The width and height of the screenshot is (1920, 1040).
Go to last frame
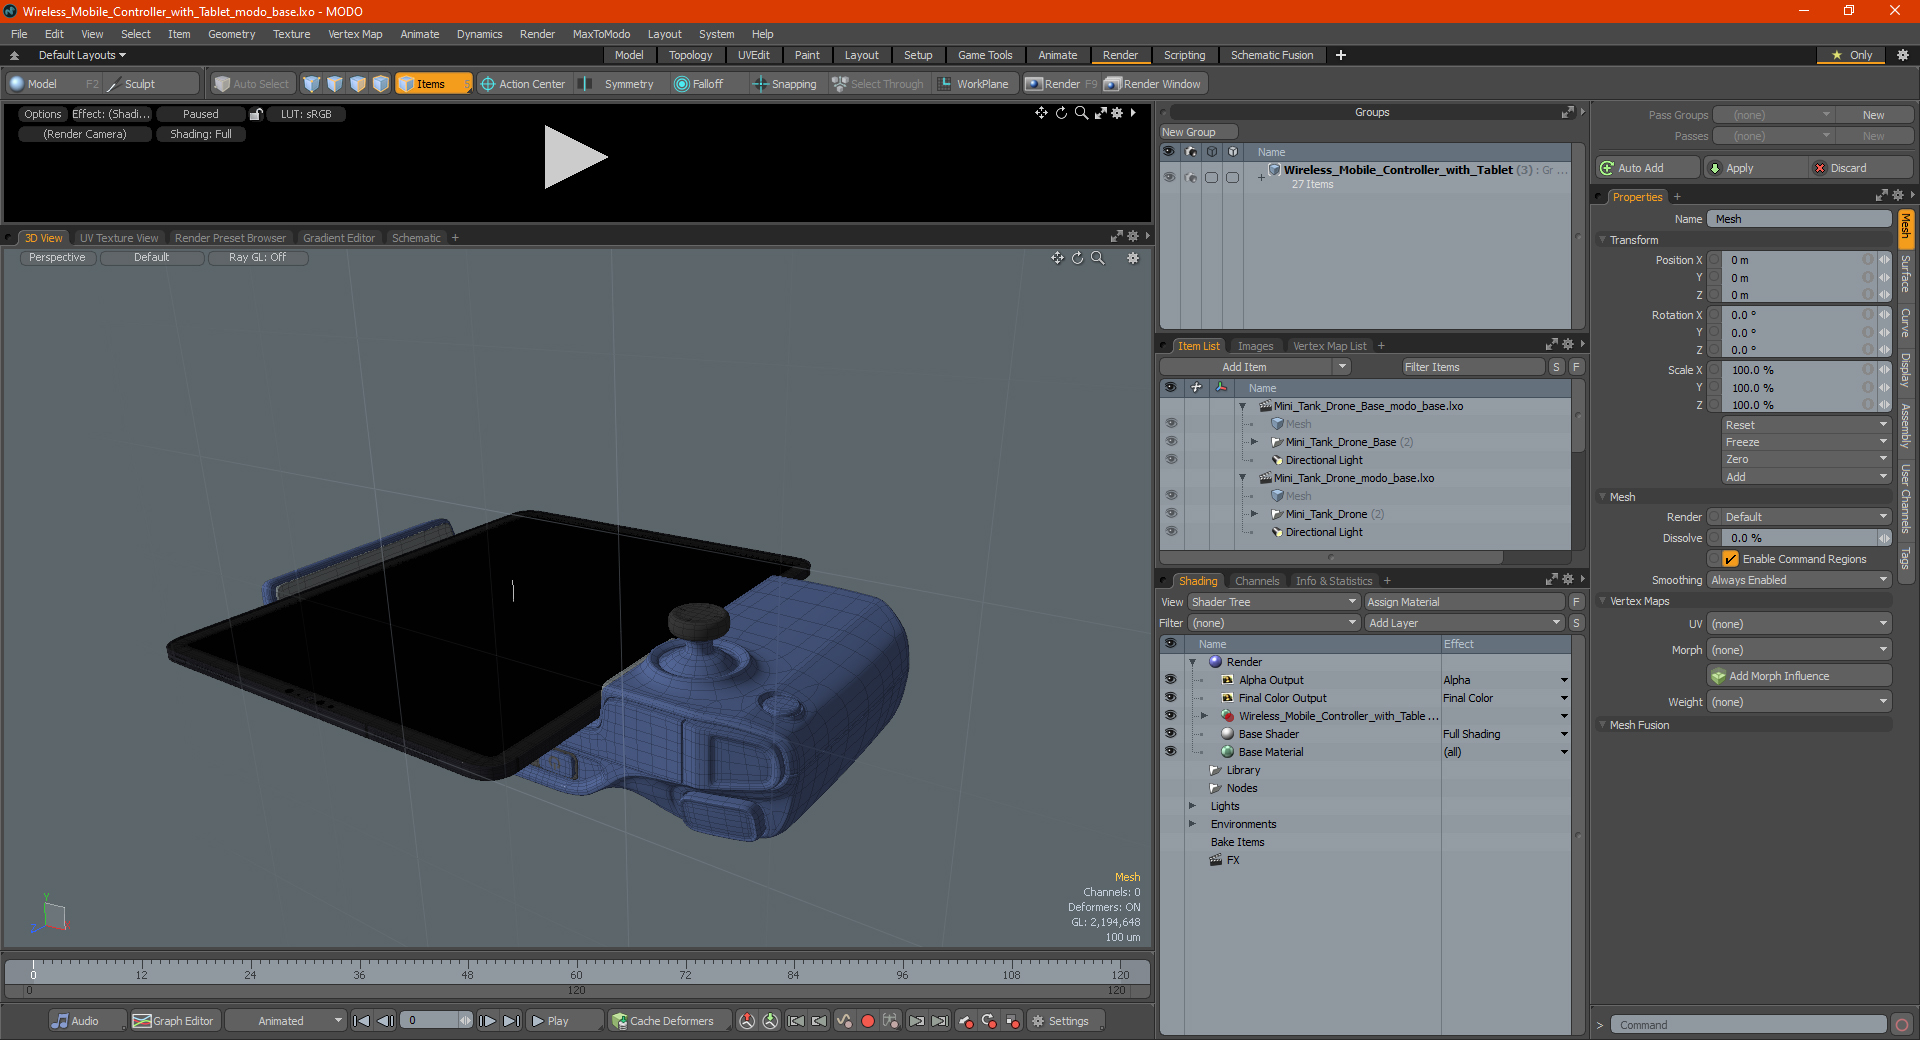(511, 1021)
